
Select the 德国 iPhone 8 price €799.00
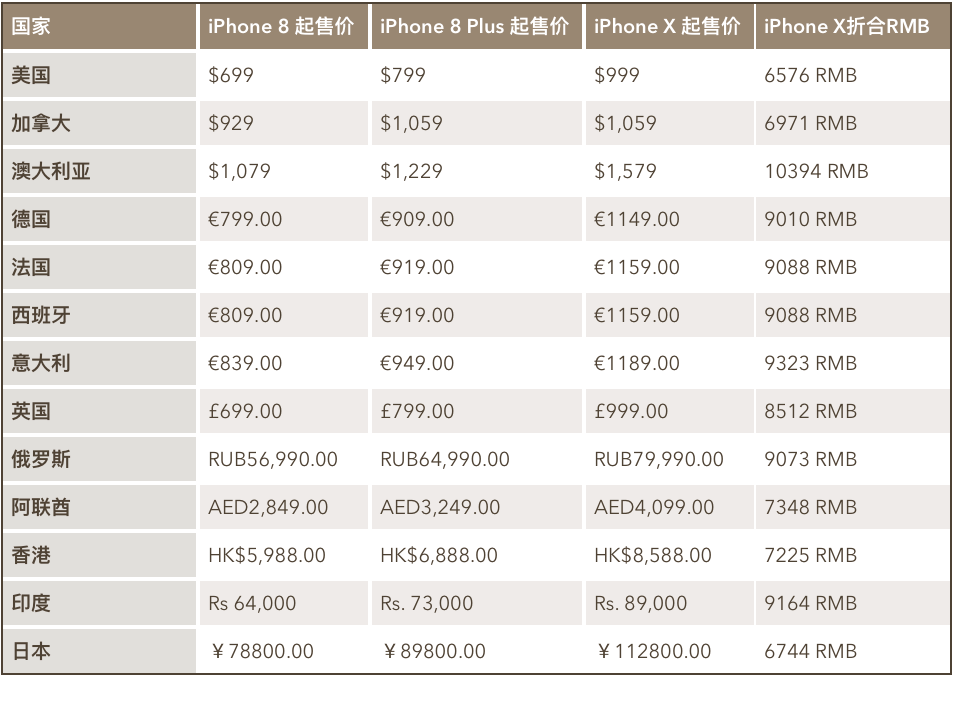(245, 219)
